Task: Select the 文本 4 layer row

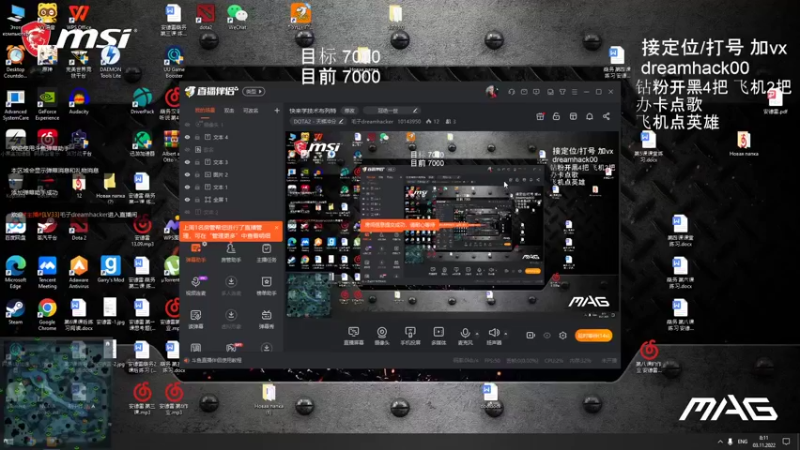Action: [232, 137]
